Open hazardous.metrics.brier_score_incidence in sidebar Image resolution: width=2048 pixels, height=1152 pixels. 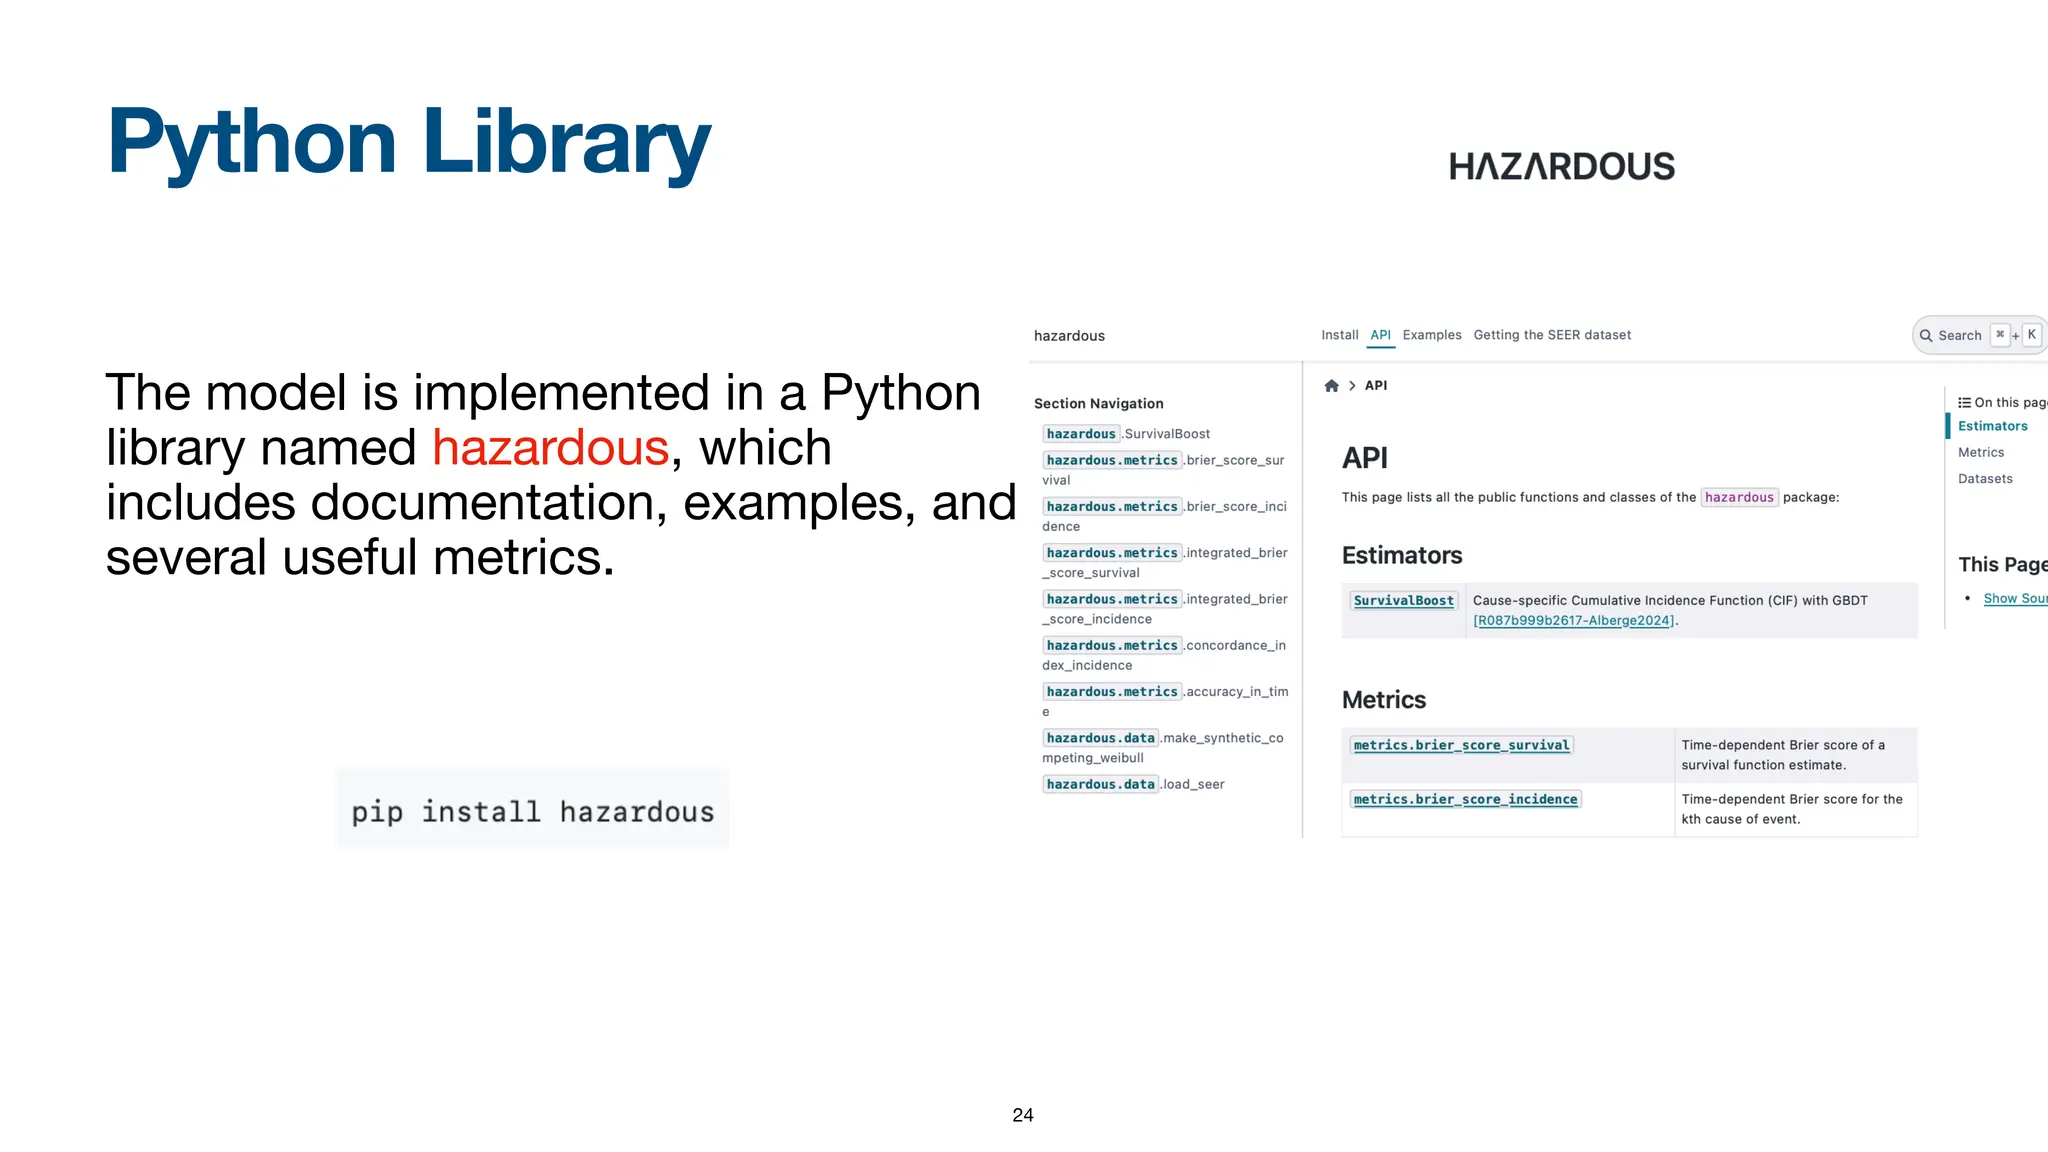(x=1164, y=516)
